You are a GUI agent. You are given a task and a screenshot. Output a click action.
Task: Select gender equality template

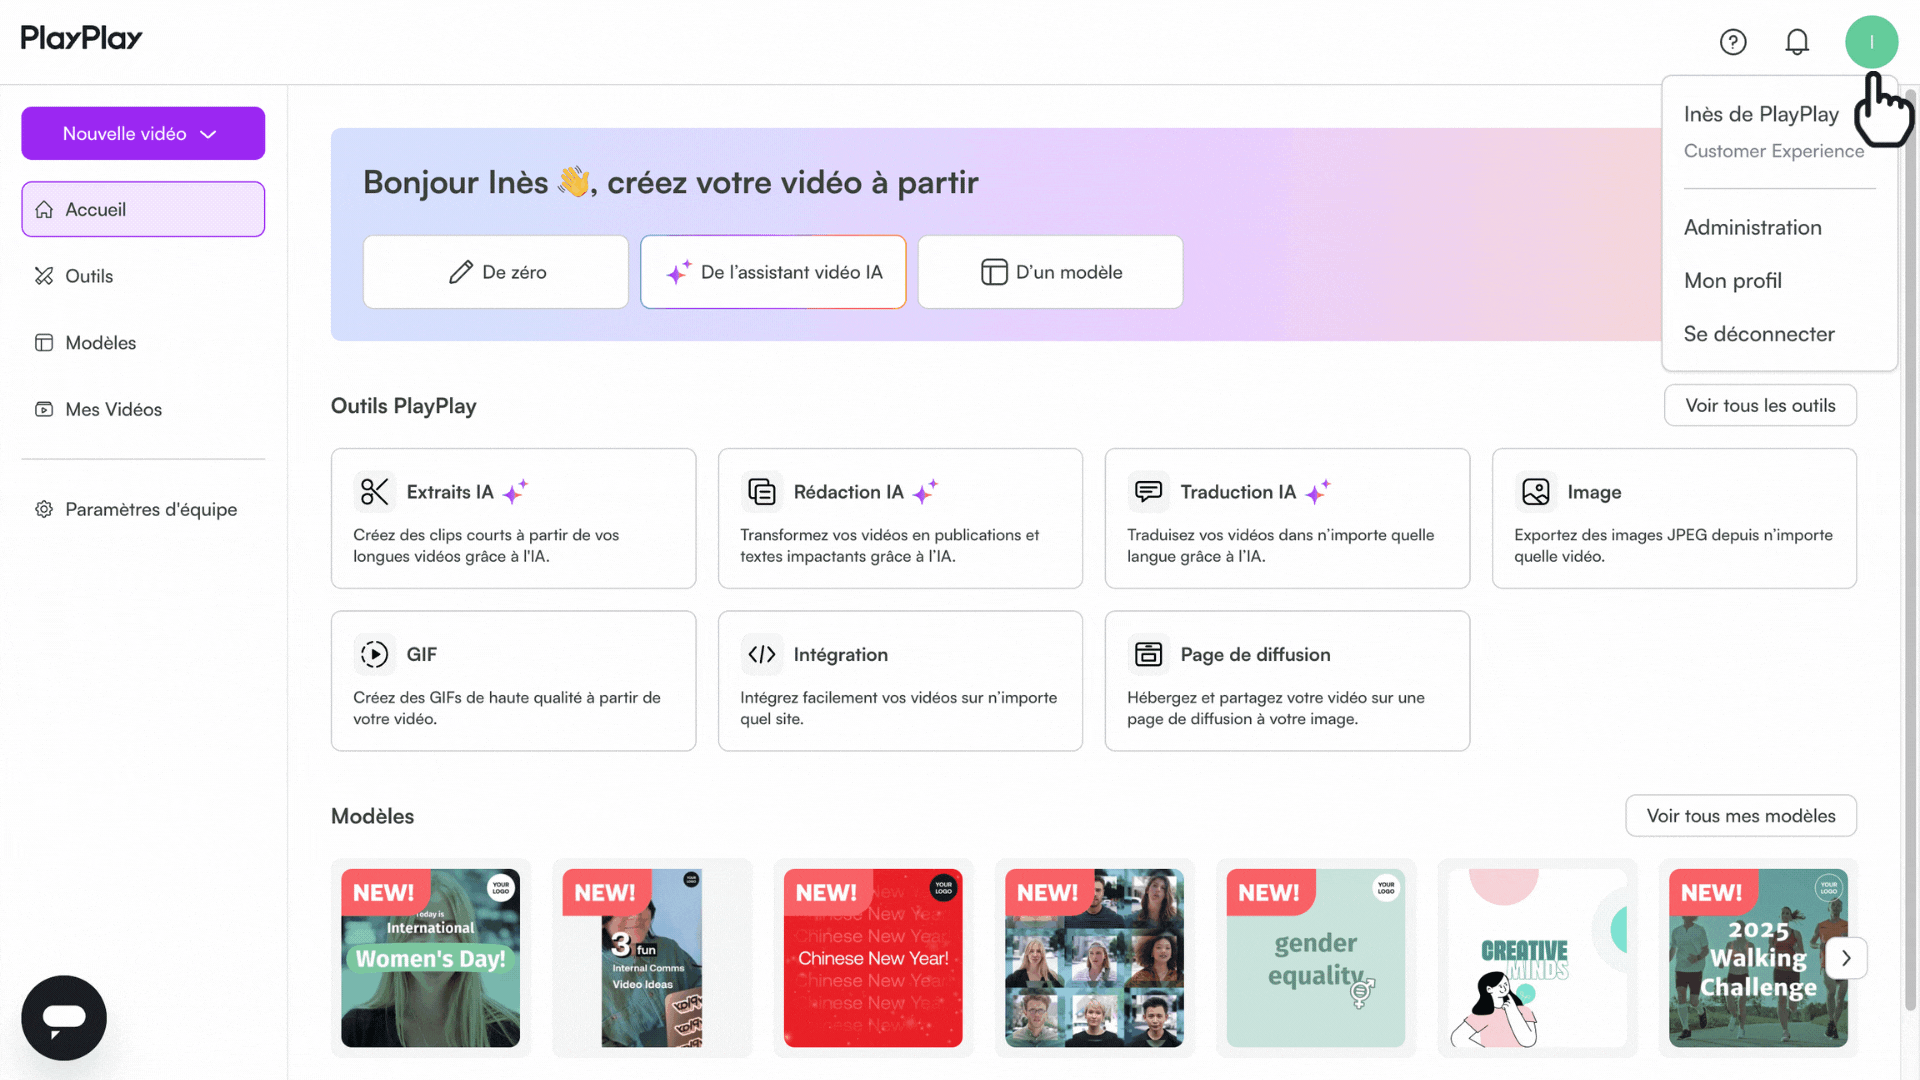(x=1316, y=958)
